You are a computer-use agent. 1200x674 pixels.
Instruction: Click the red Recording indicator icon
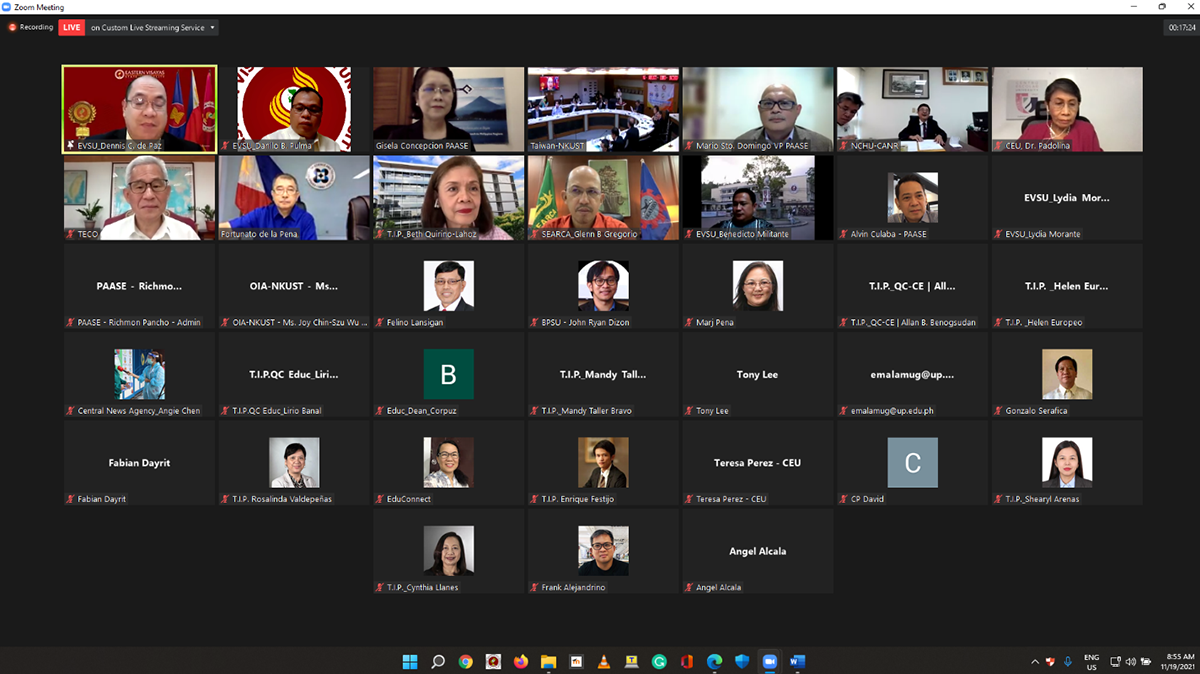(13, 27)
